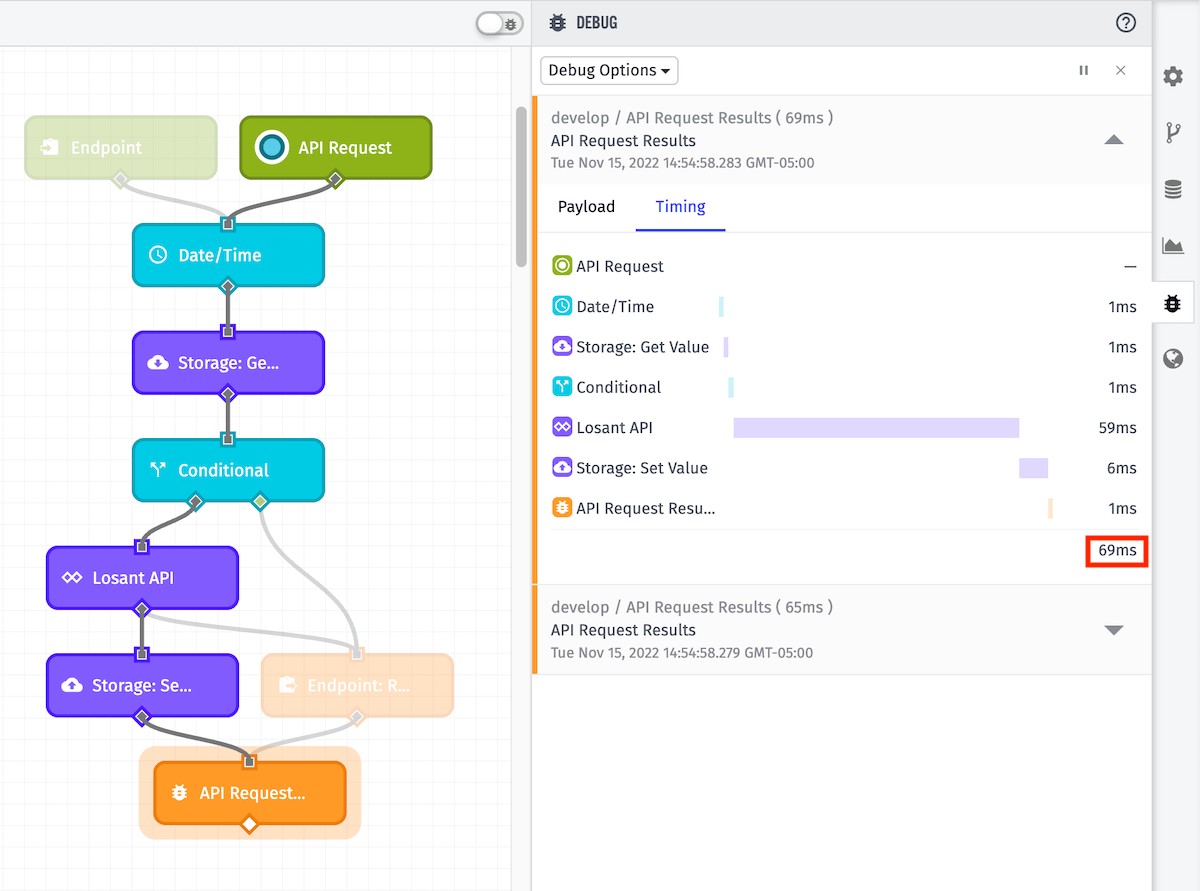The width and height of the screenshot is (1200, 891).
Task: Click the virtual button on API Request node
Action: tap(272, 148)
